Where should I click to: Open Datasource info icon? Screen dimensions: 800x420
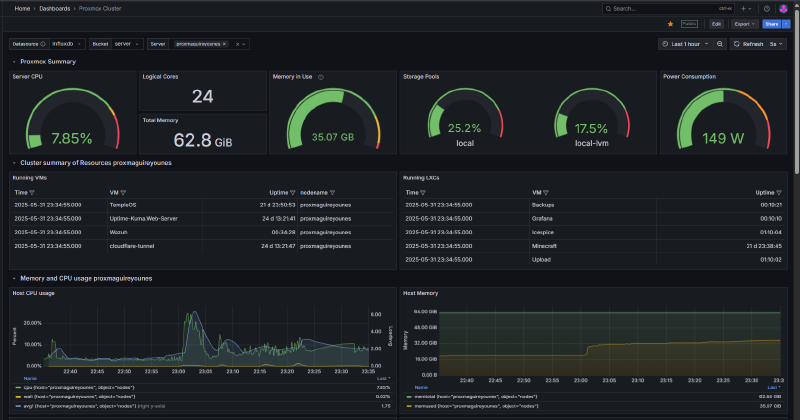43,44
